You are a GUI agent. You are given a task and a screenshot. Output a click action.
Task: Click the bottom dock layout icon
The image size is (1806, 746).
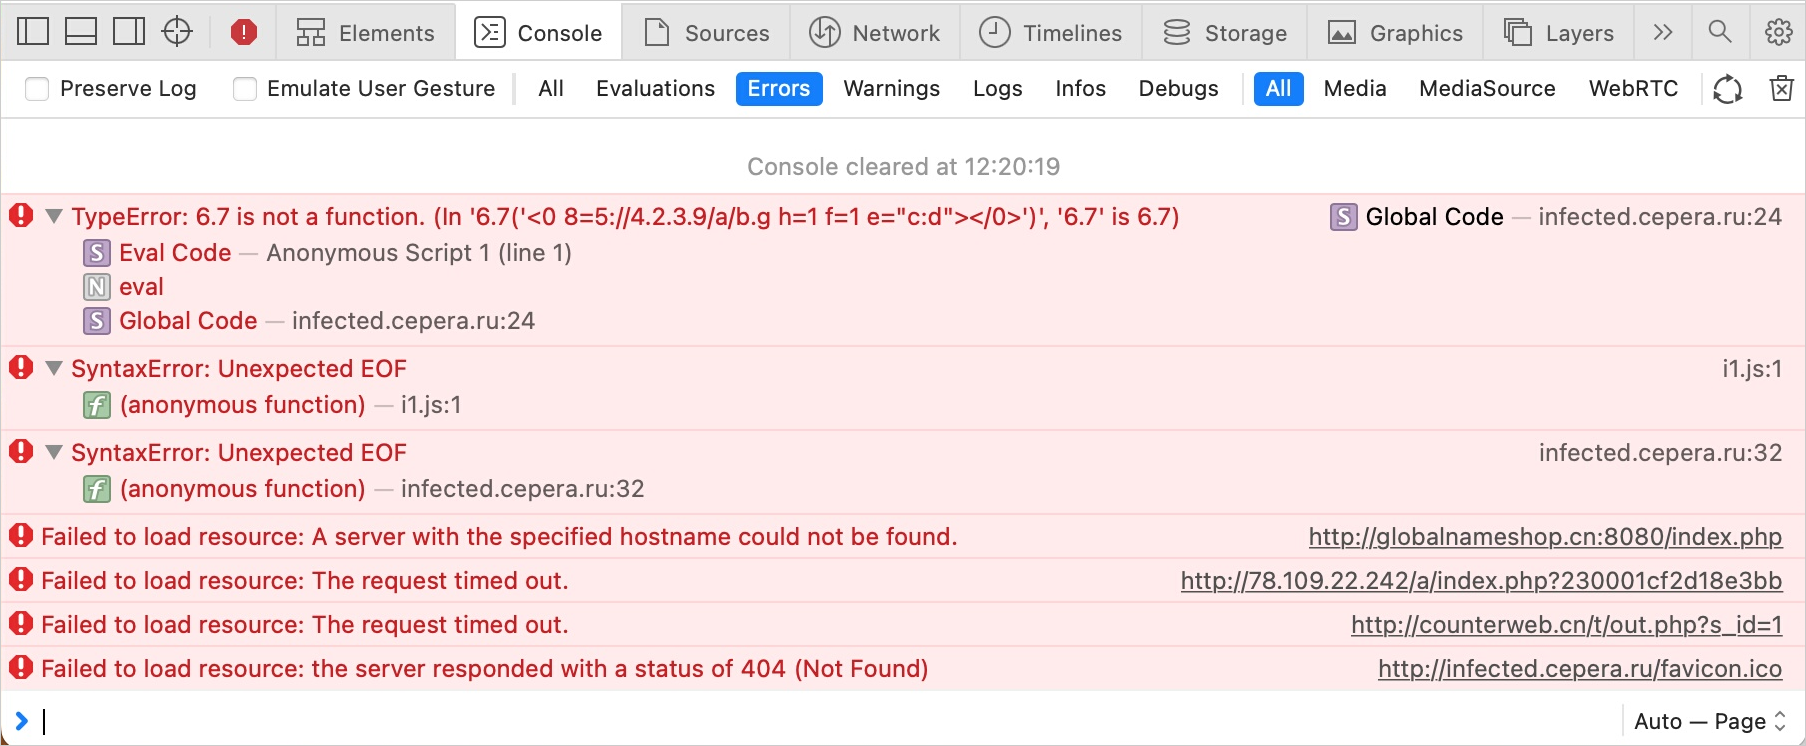[81, 32]
